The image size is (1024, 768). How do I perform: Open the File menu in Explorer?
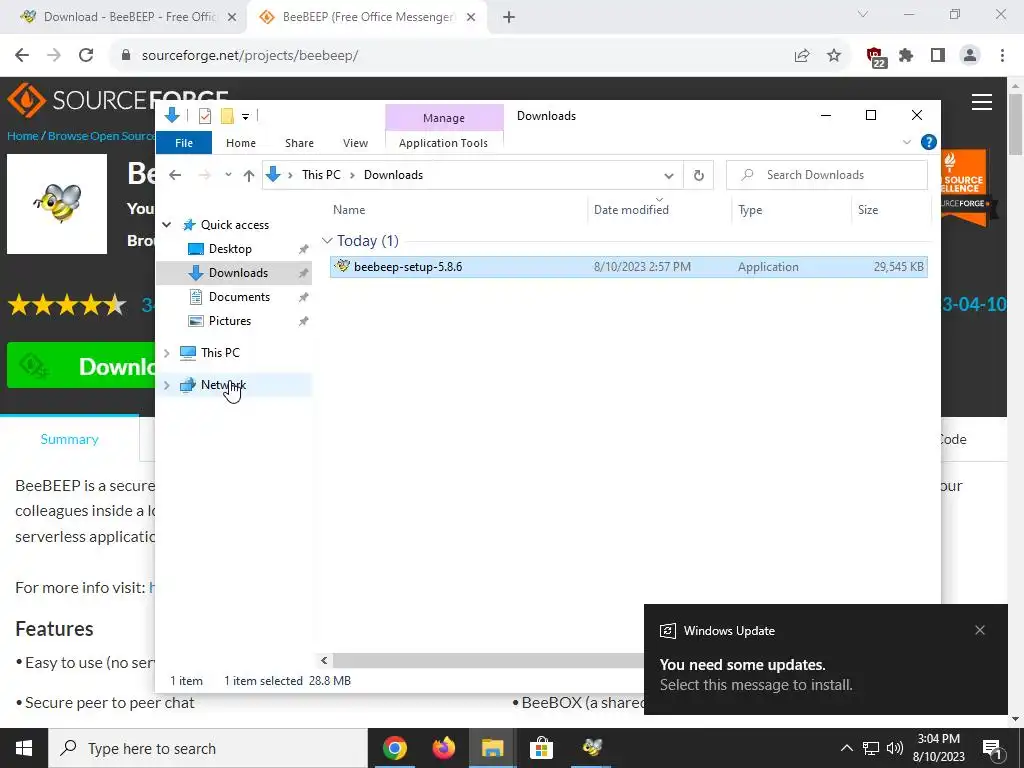tap(184, 143)
